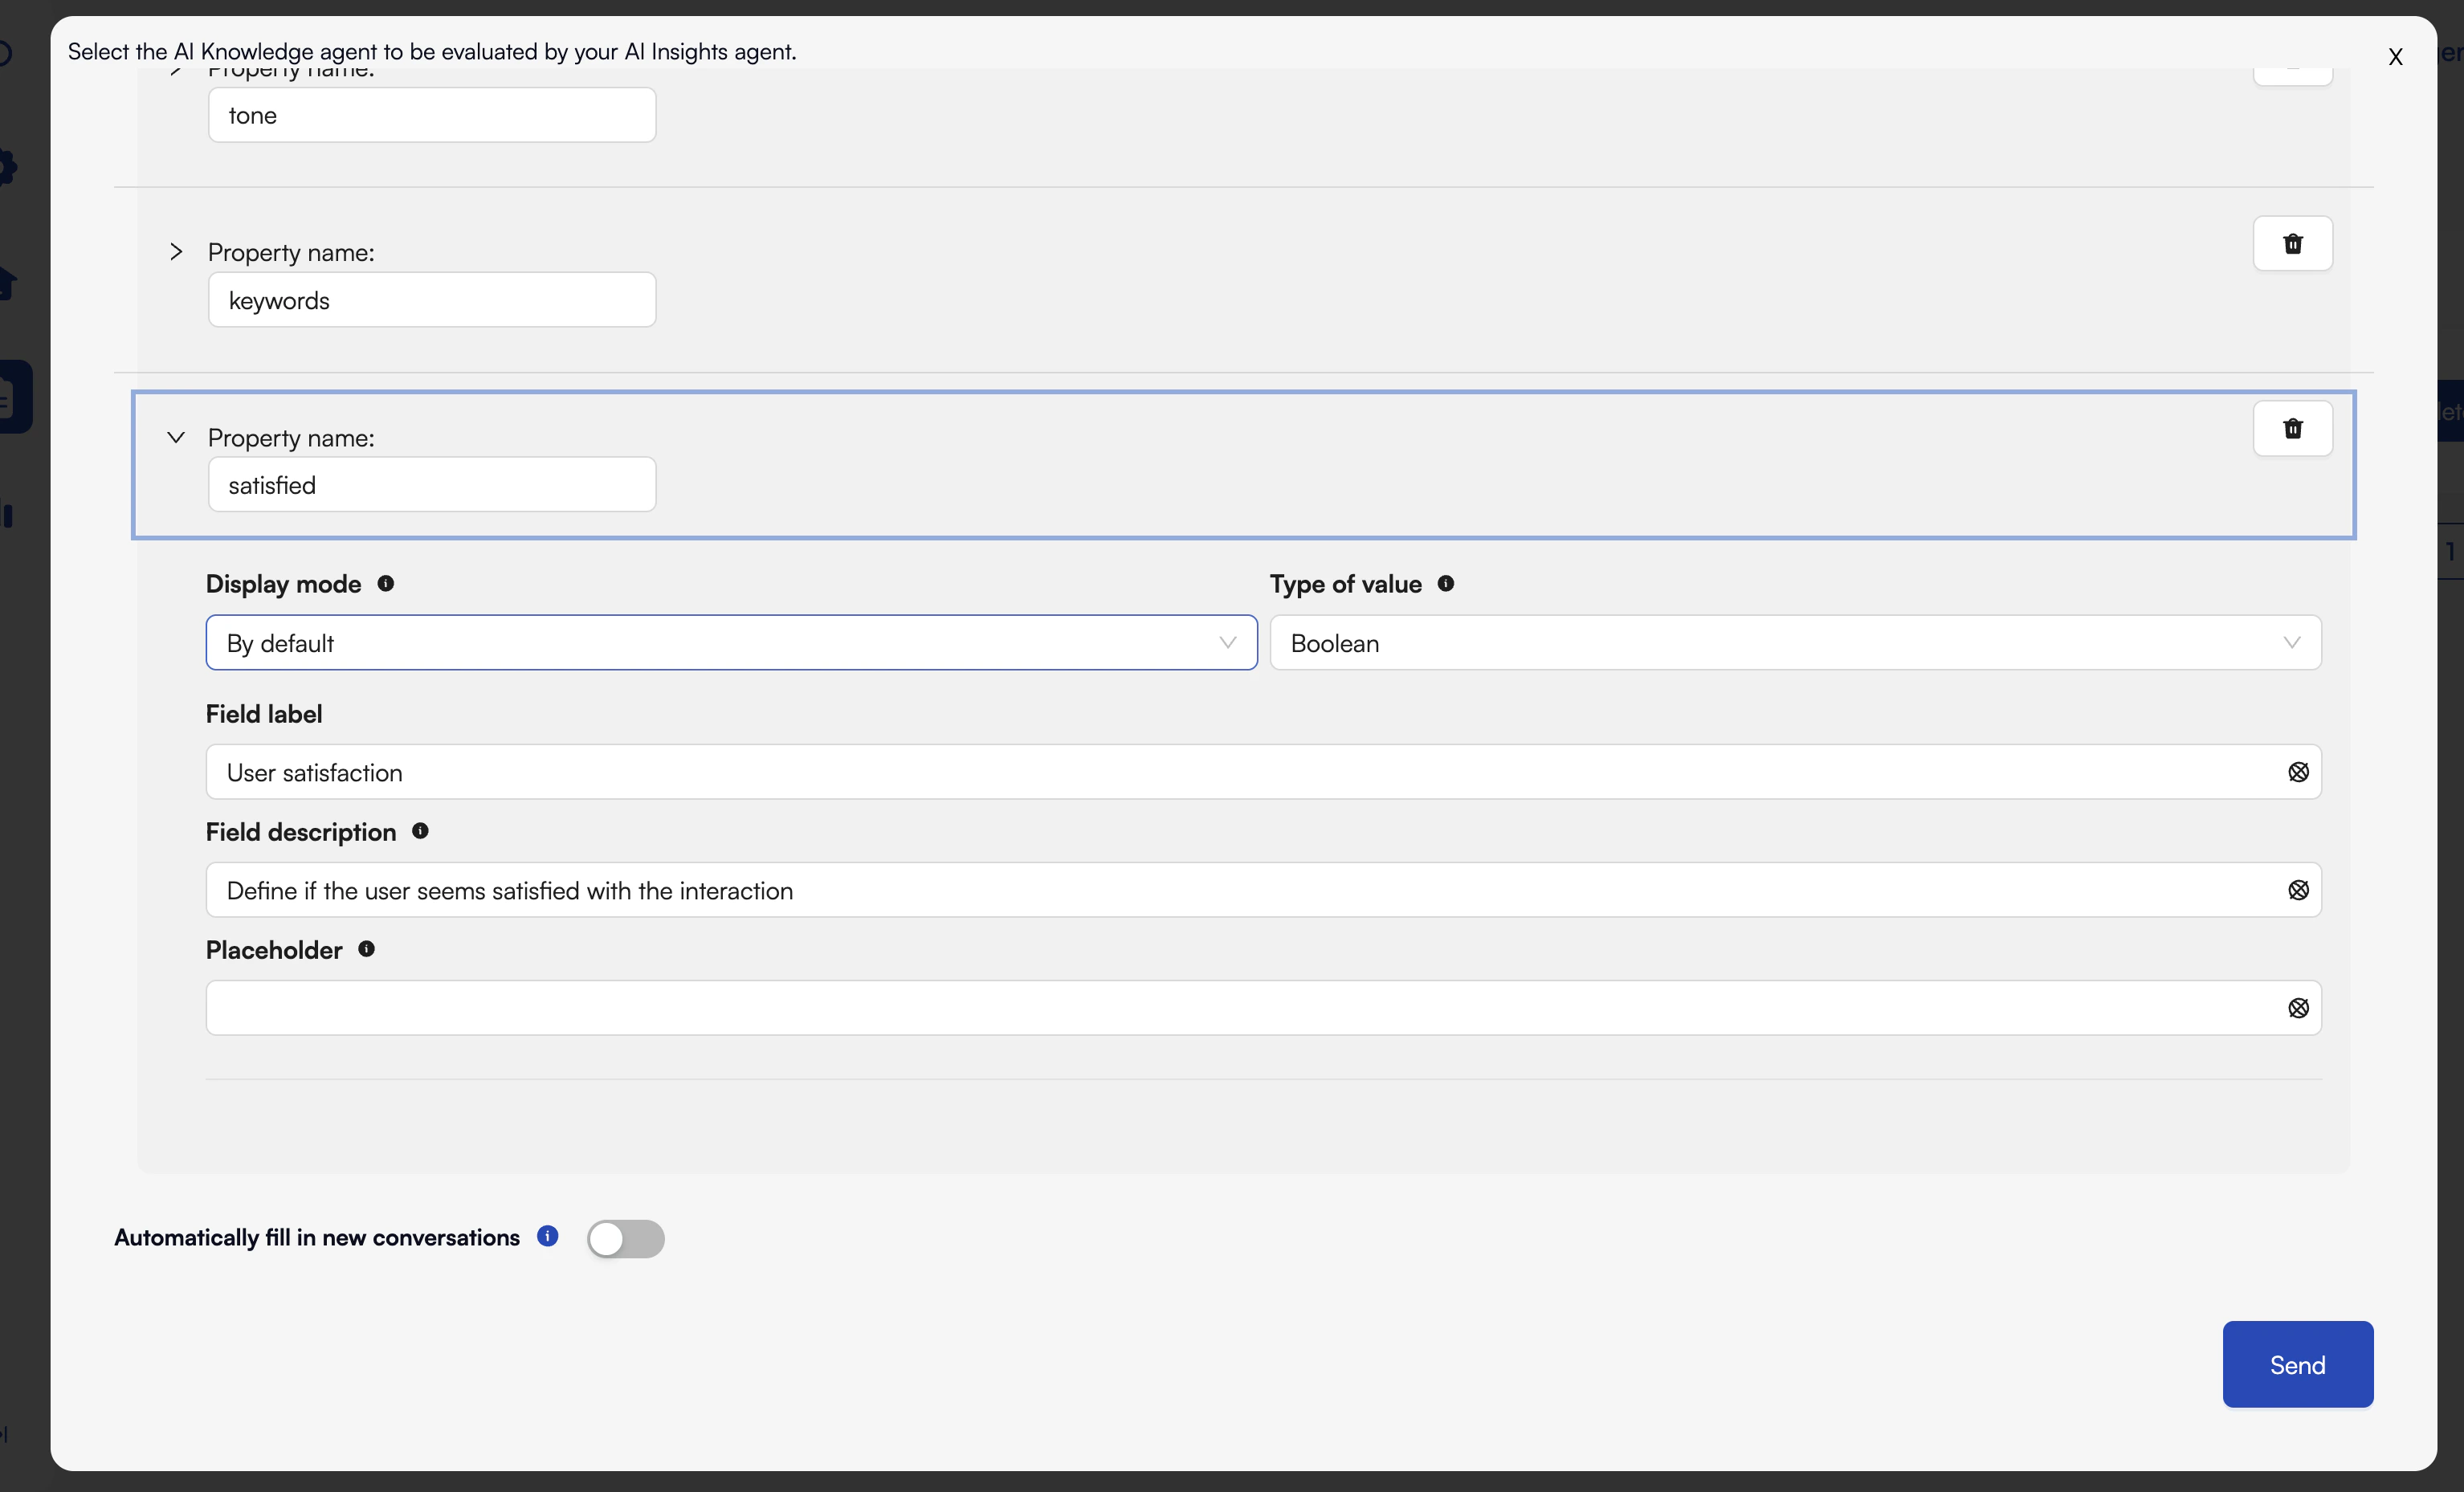The height and width of the screenshot is (1492, 2464).
Task: Open the Type of value dropdown showing Boolean
Action: click(x=1795, y=642)
